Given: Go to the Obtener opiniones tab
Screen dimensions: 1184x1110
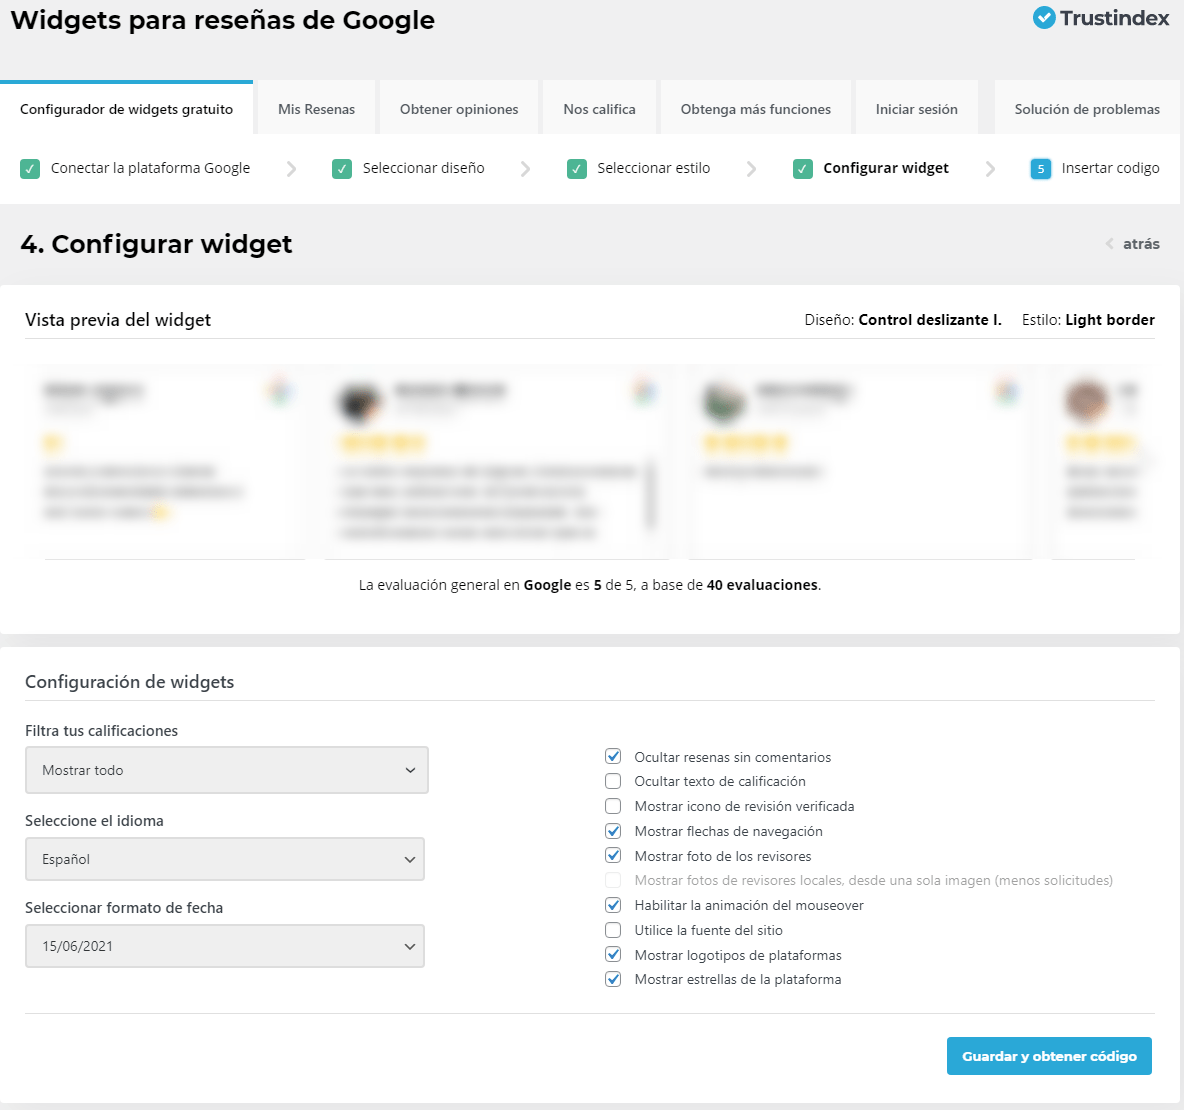Looking at the screenshot, I should click(x=459, y=109).
